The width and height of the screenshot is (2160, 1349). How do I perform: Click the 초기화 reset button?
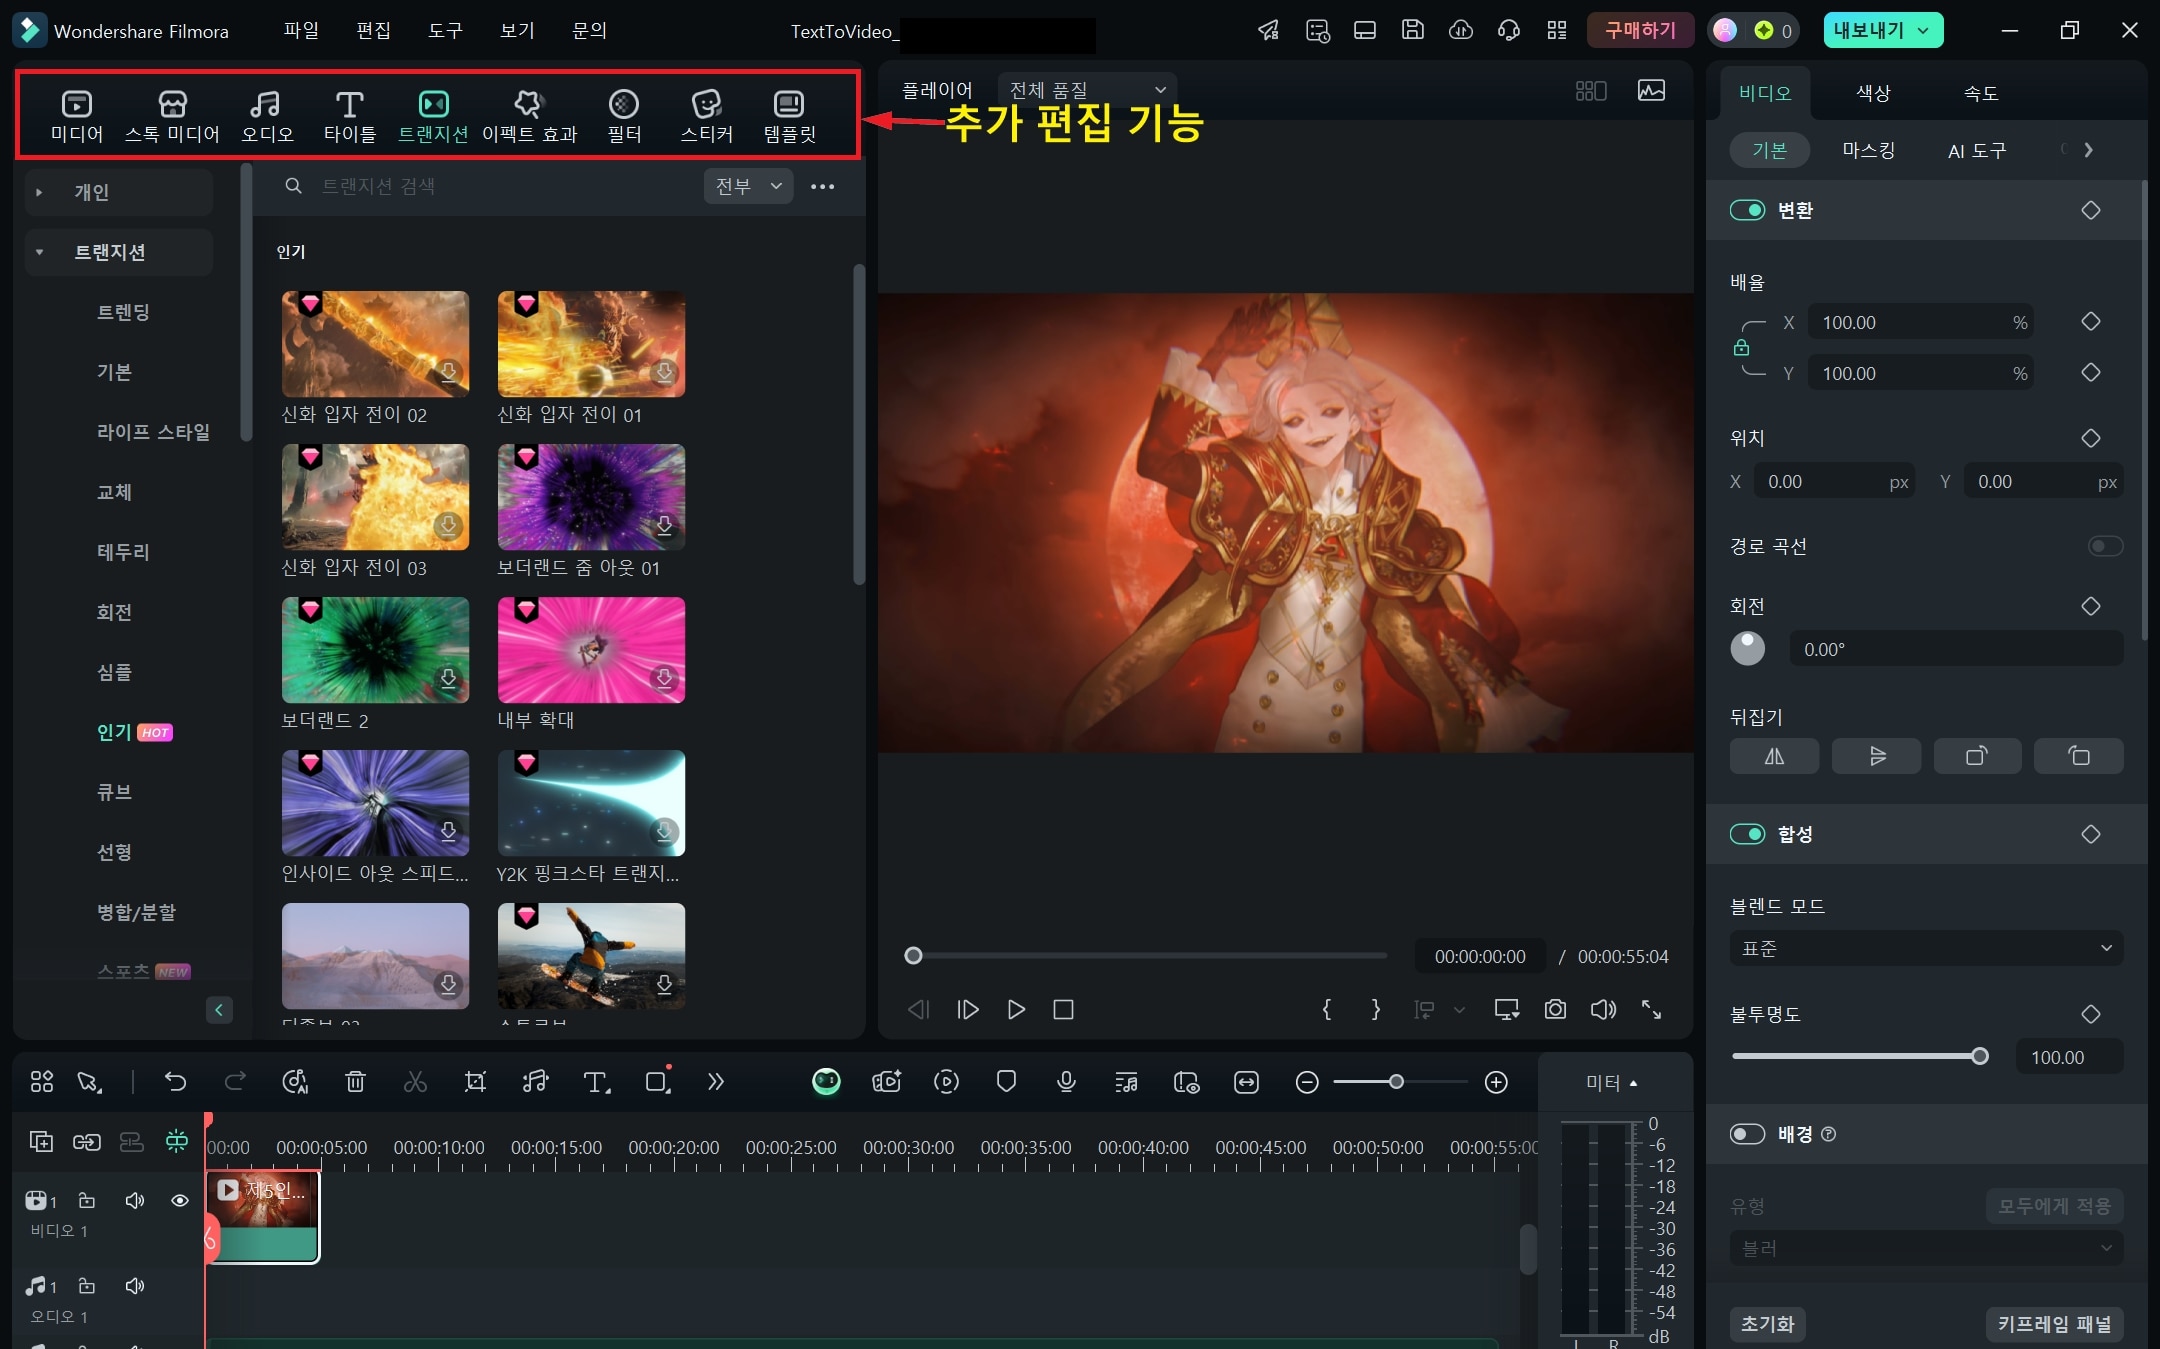point(1767,1324)
